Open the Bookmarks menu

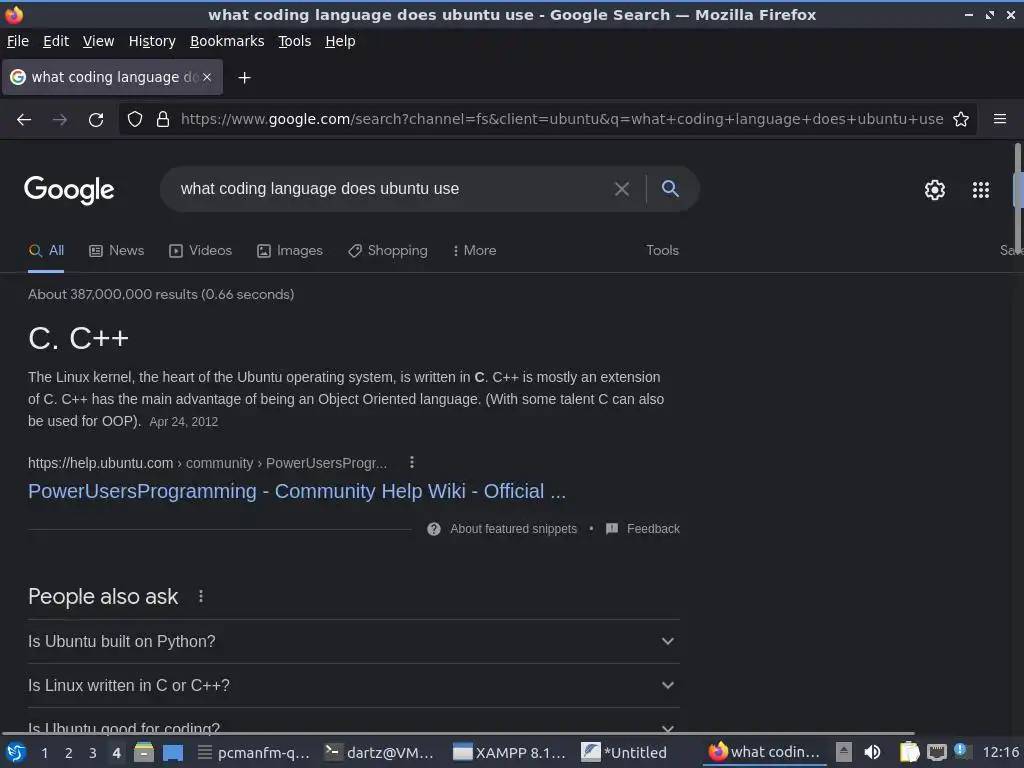(x=227, y=41)
